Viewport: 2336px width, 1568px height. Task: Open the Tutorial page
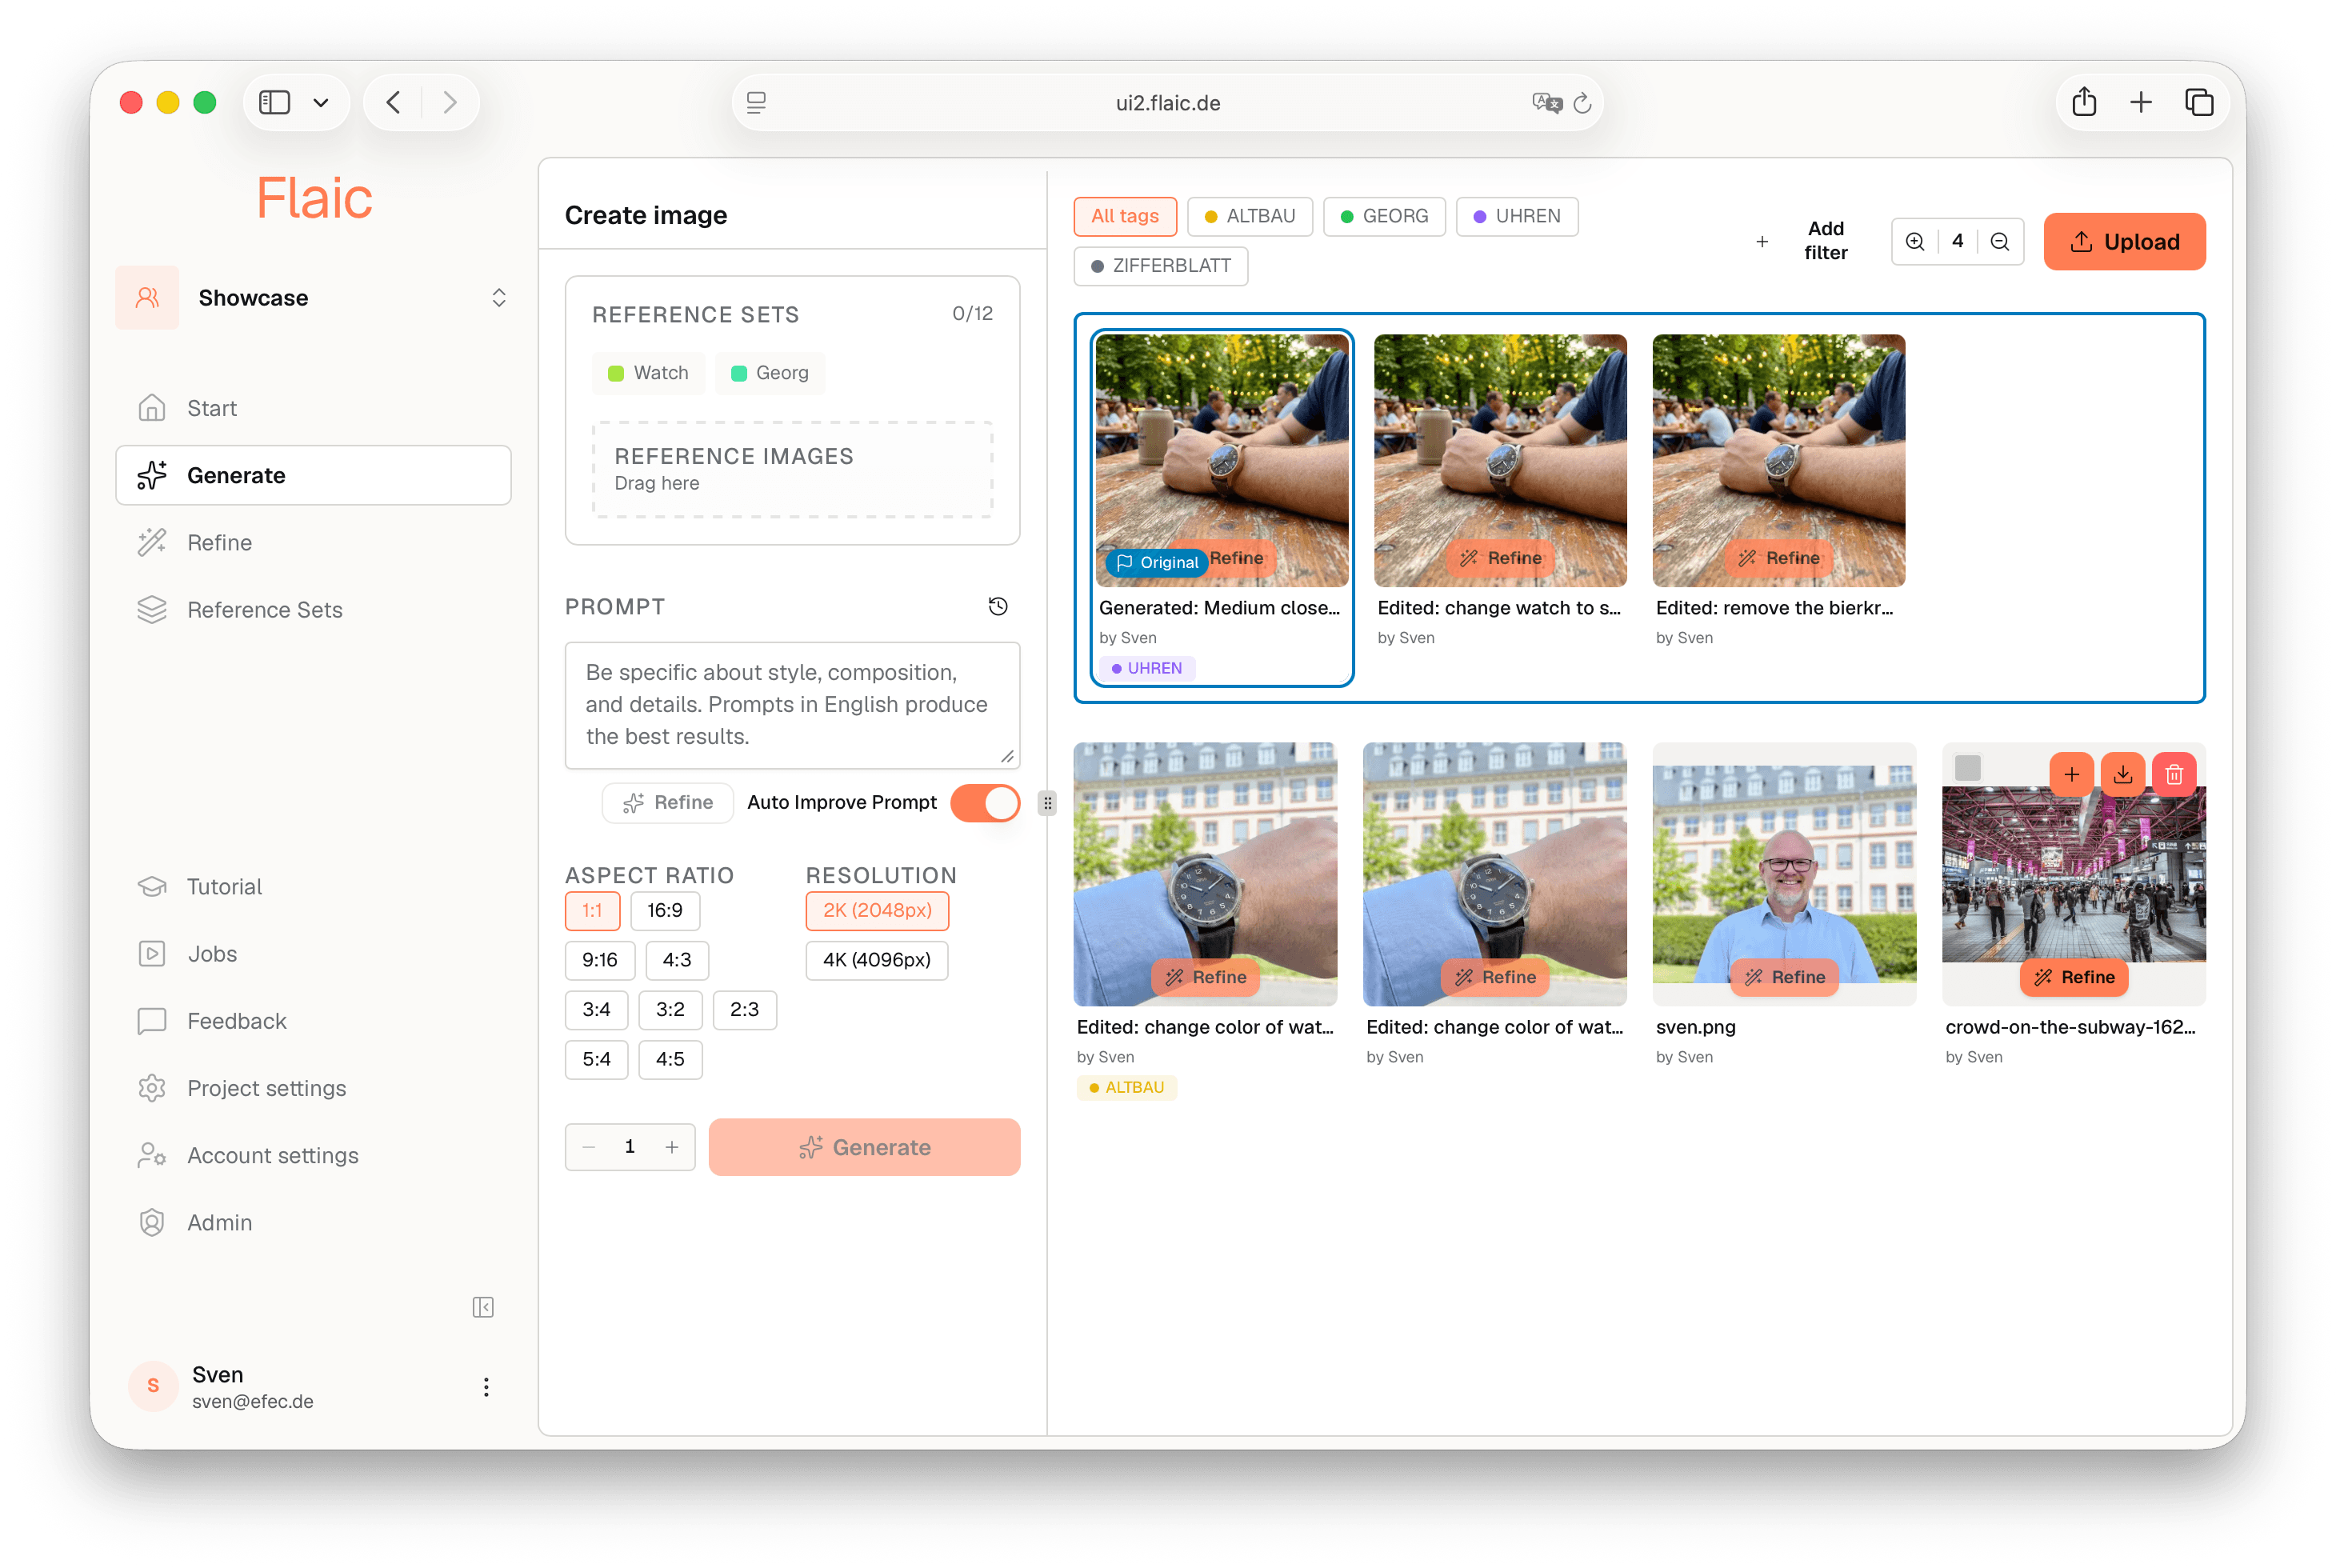(x=314, y=887)
